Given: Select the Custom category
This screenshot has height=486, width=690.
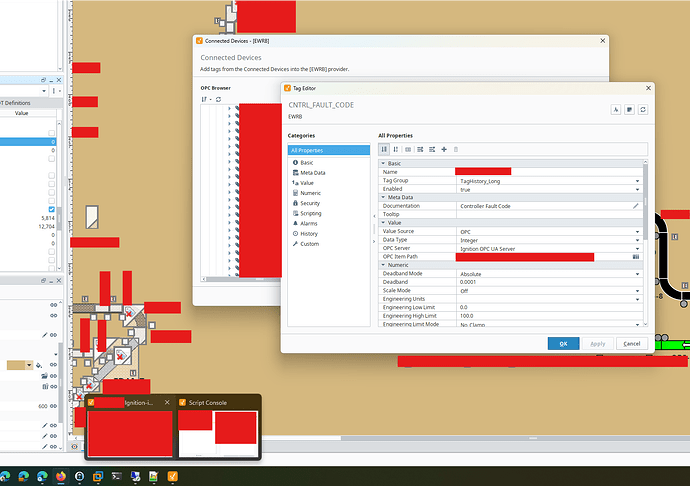Looking at the screenshot, I should point(310,244).
